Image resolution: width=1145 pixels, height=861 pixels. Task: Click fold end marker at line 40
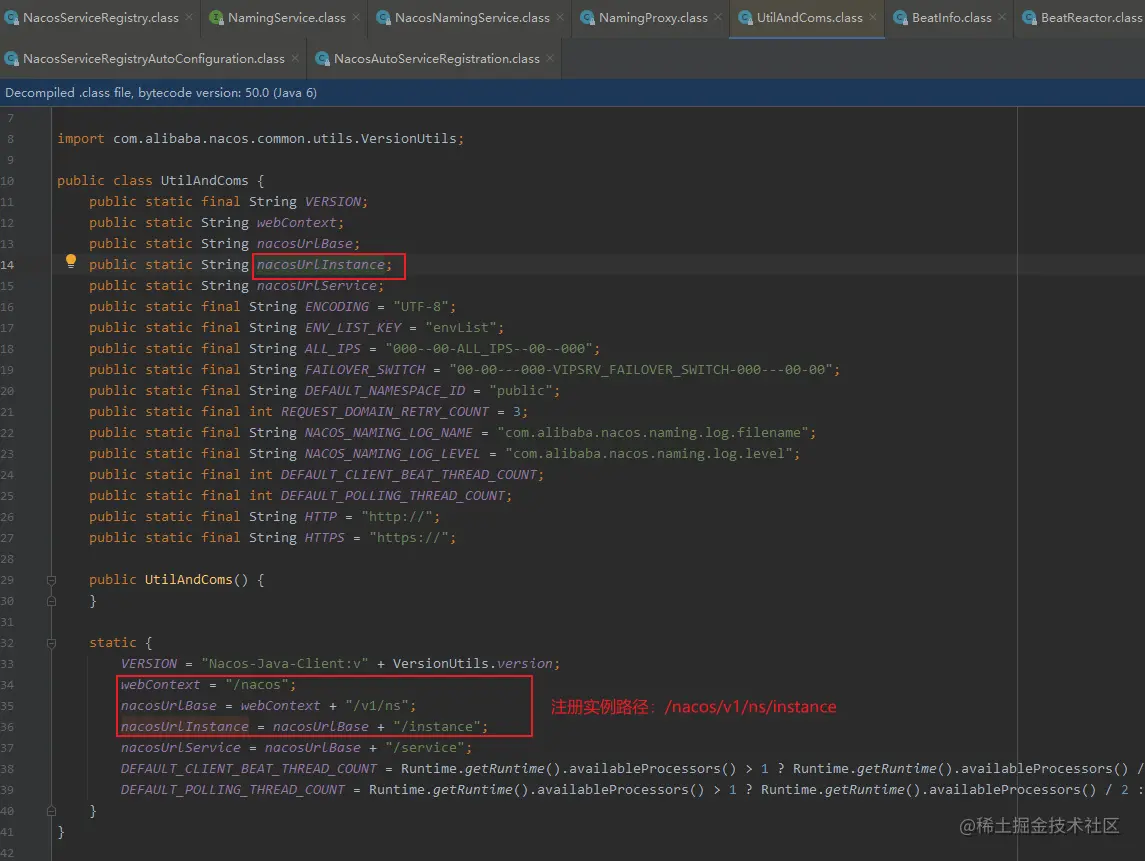point(51,811)
